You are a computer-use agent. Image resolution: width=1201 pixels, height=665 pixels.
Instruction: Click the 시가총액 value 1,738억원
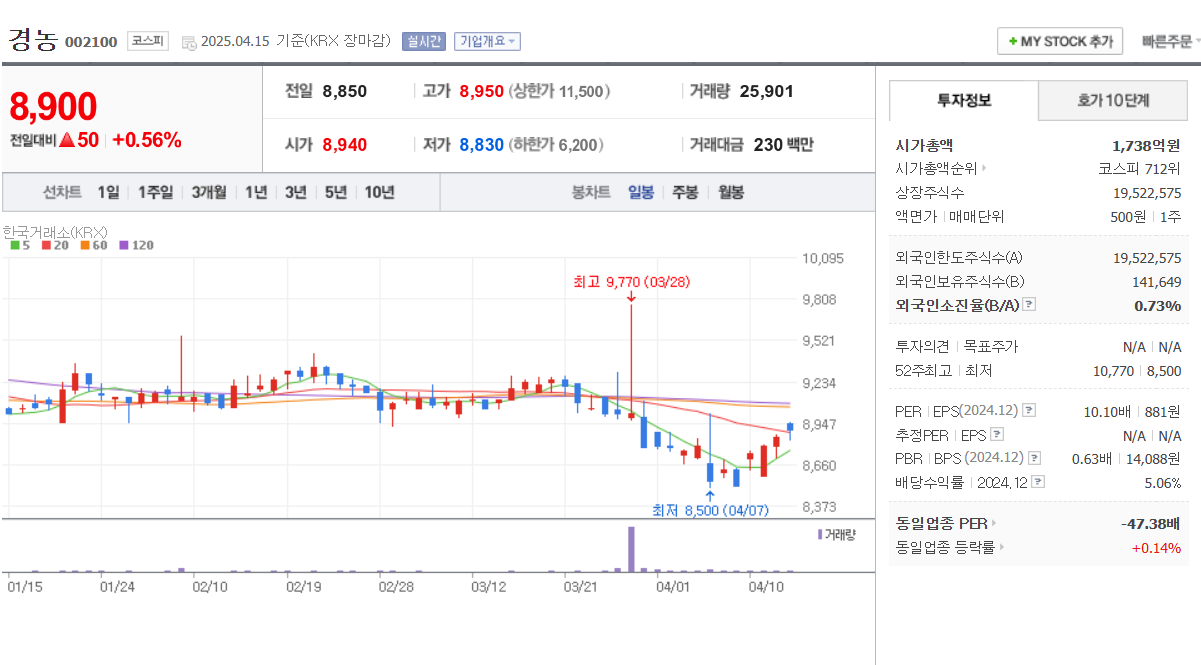point(1146,145)
